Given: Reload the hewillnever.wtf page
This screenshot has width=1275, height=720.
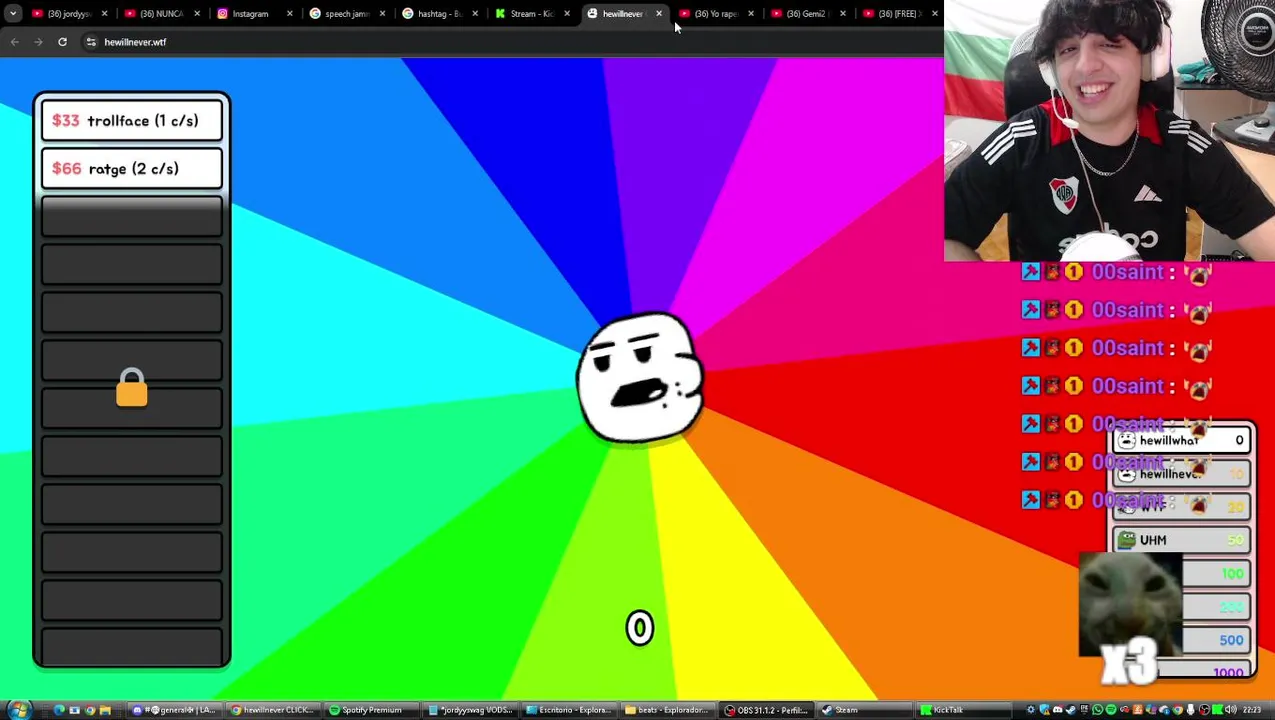Looking at the screenshot, I should [x=62, y=42].
